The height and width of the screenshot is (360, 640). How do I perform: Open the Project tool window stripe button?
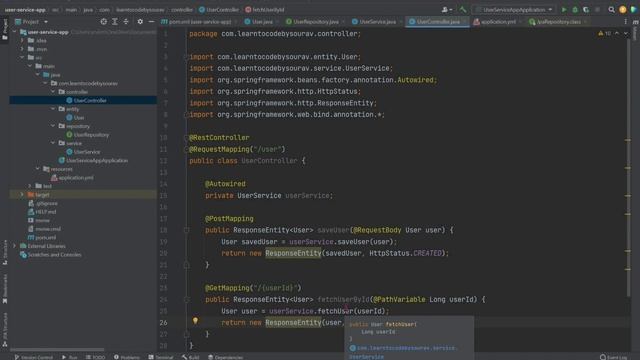click(4, 29)
